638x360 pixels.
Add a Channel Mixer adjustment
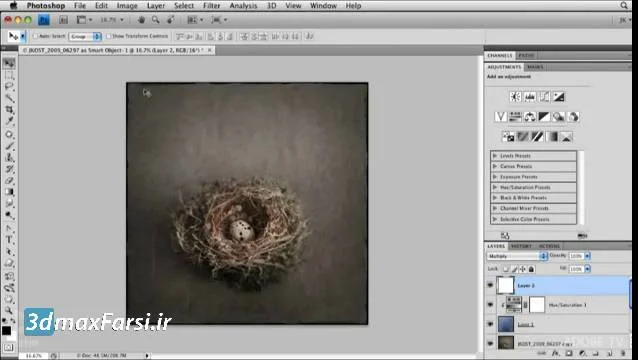coord(573,117)
